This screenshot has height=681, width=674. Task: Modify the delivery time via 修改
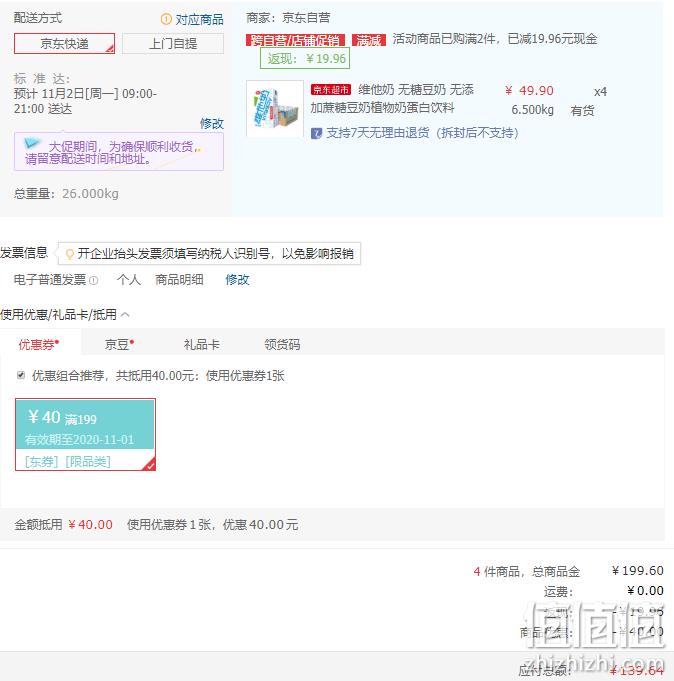tap(212, 123)
